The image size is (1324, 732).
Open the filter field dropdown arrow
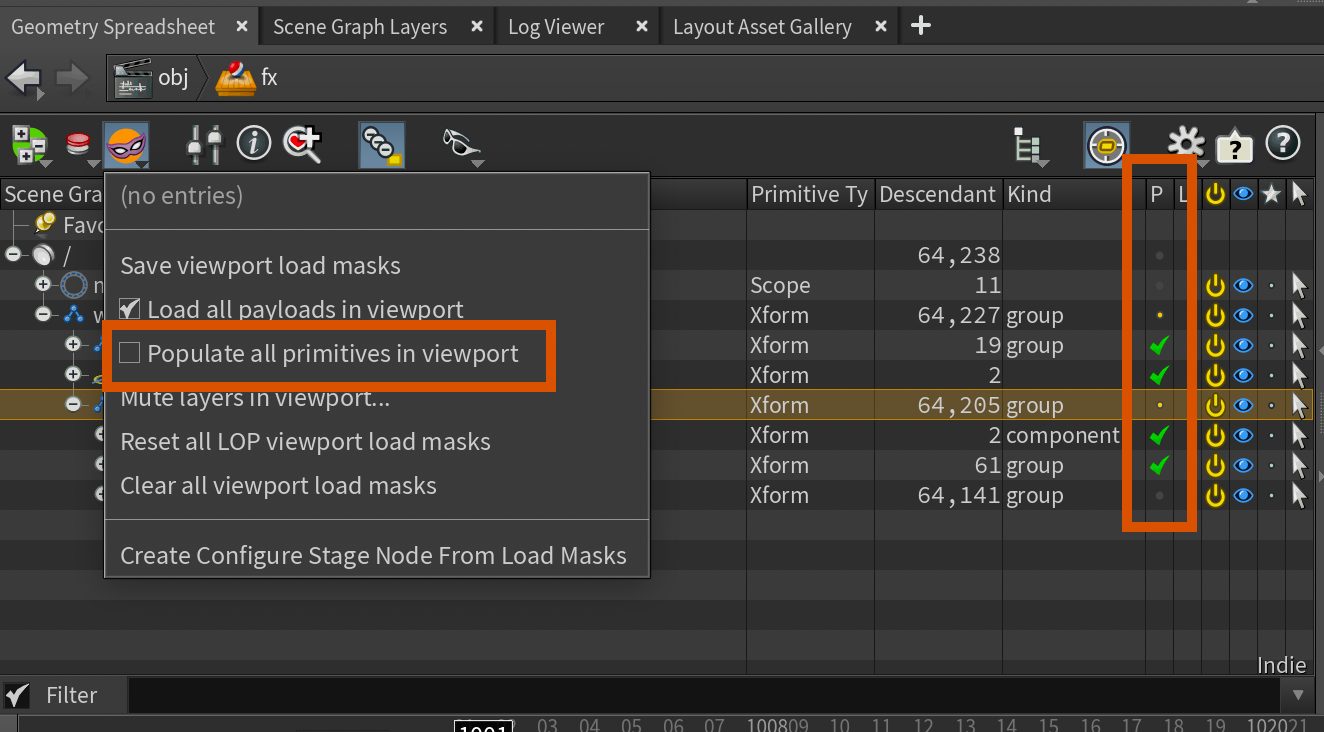tap(1298, 695)
